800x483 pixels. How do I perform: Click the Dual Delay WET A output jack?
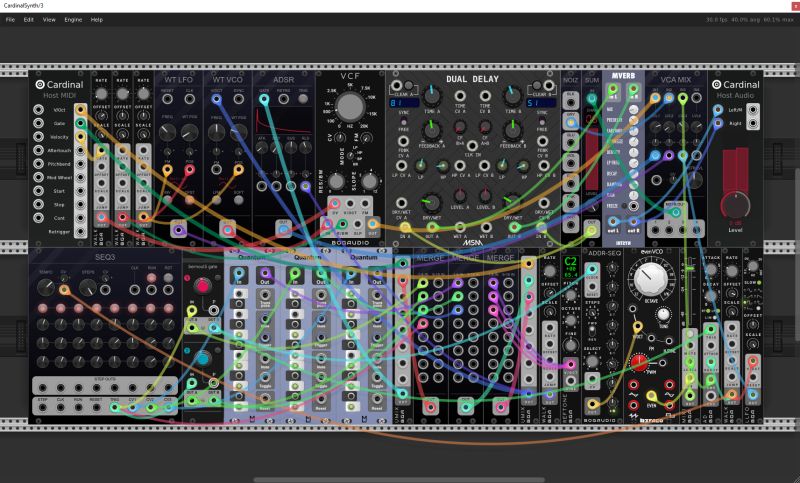tap(460, 227)
